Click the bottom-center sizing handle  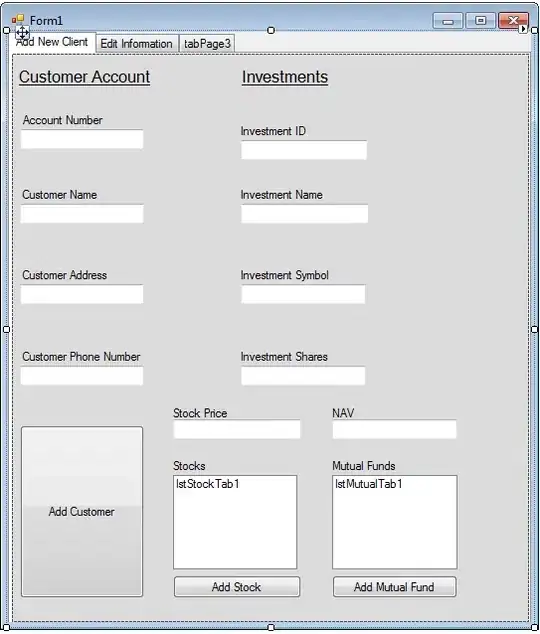click(x=271, y=627)
